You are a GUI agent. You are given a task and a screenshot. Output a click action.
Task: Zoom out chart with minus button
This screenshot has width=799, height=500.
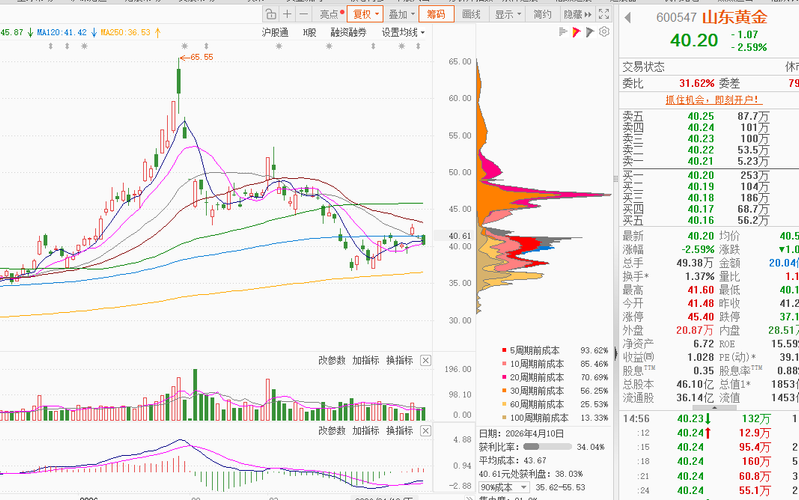(x=304, y=14)
